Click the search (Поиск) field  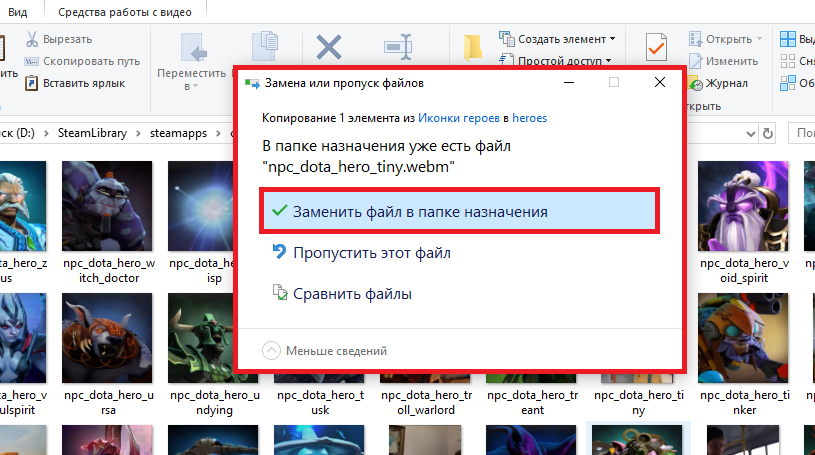(x=801, y=133)
